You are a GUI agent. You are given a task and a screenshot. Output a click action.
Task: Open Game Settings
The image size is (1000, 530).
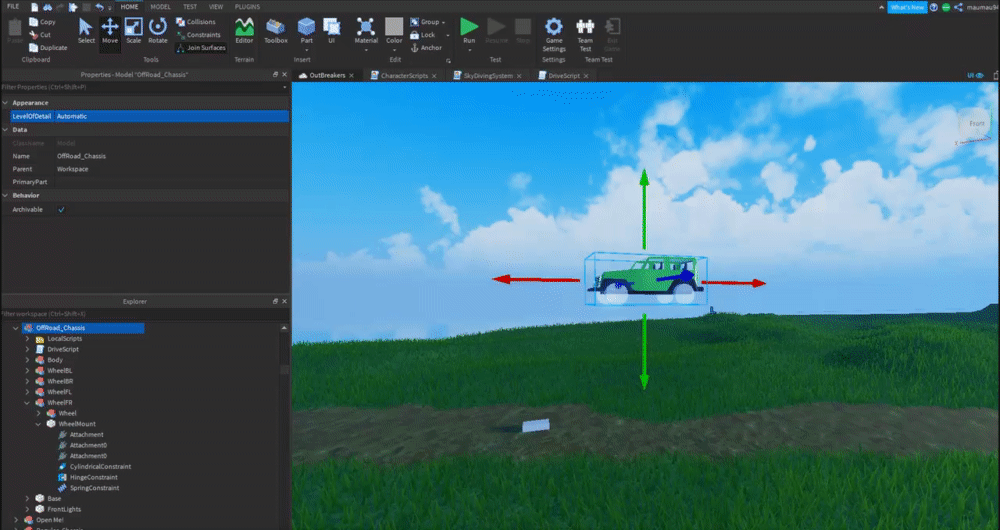(554, 35)
